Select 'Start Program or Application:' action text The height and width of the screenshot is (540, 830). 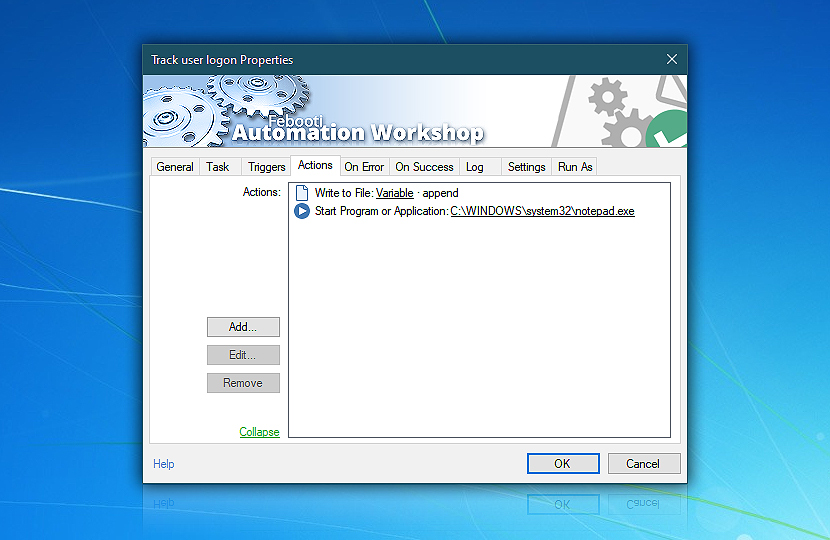point(382,211)
